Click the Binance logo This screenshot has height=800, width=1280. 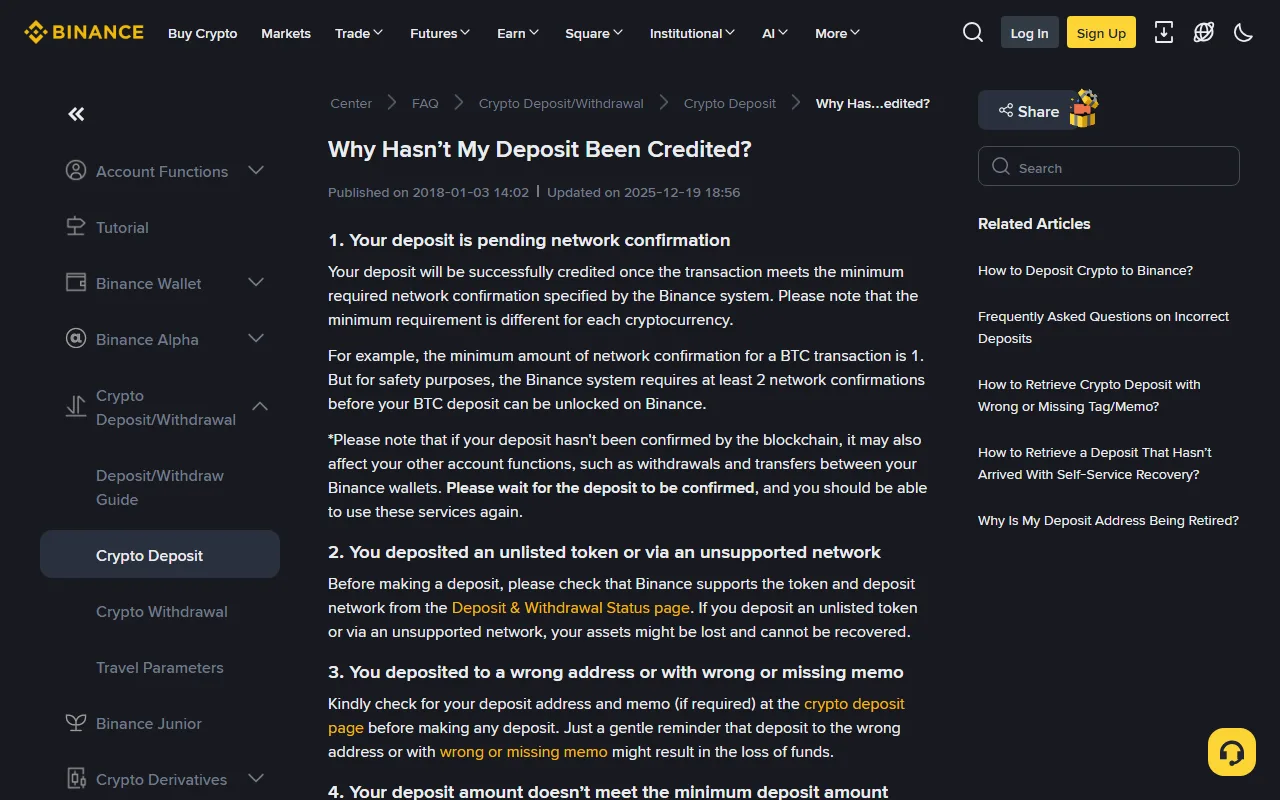coord(84,32)
